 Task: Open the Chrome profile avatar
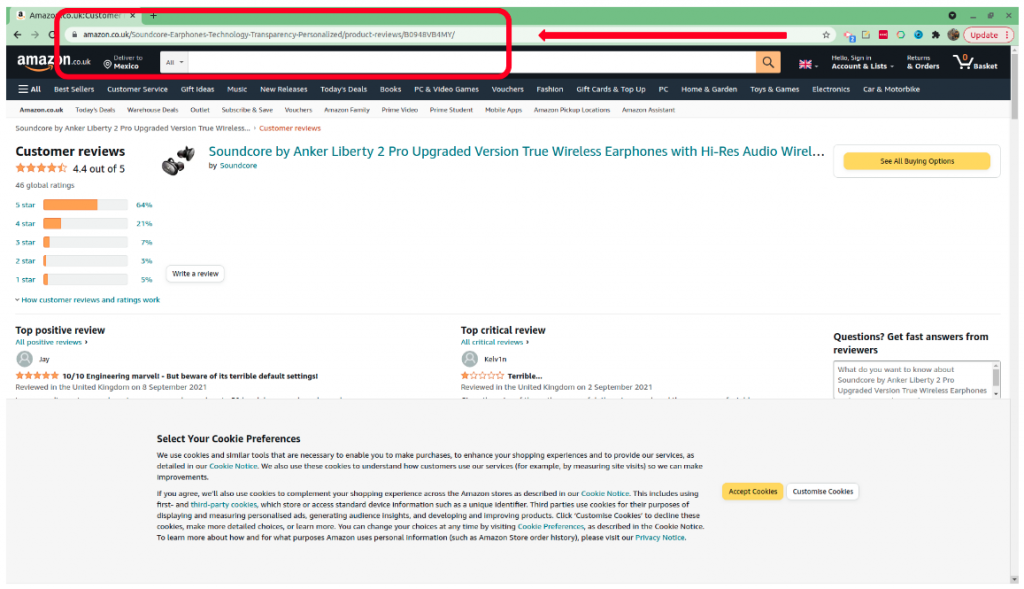point(953,35)
